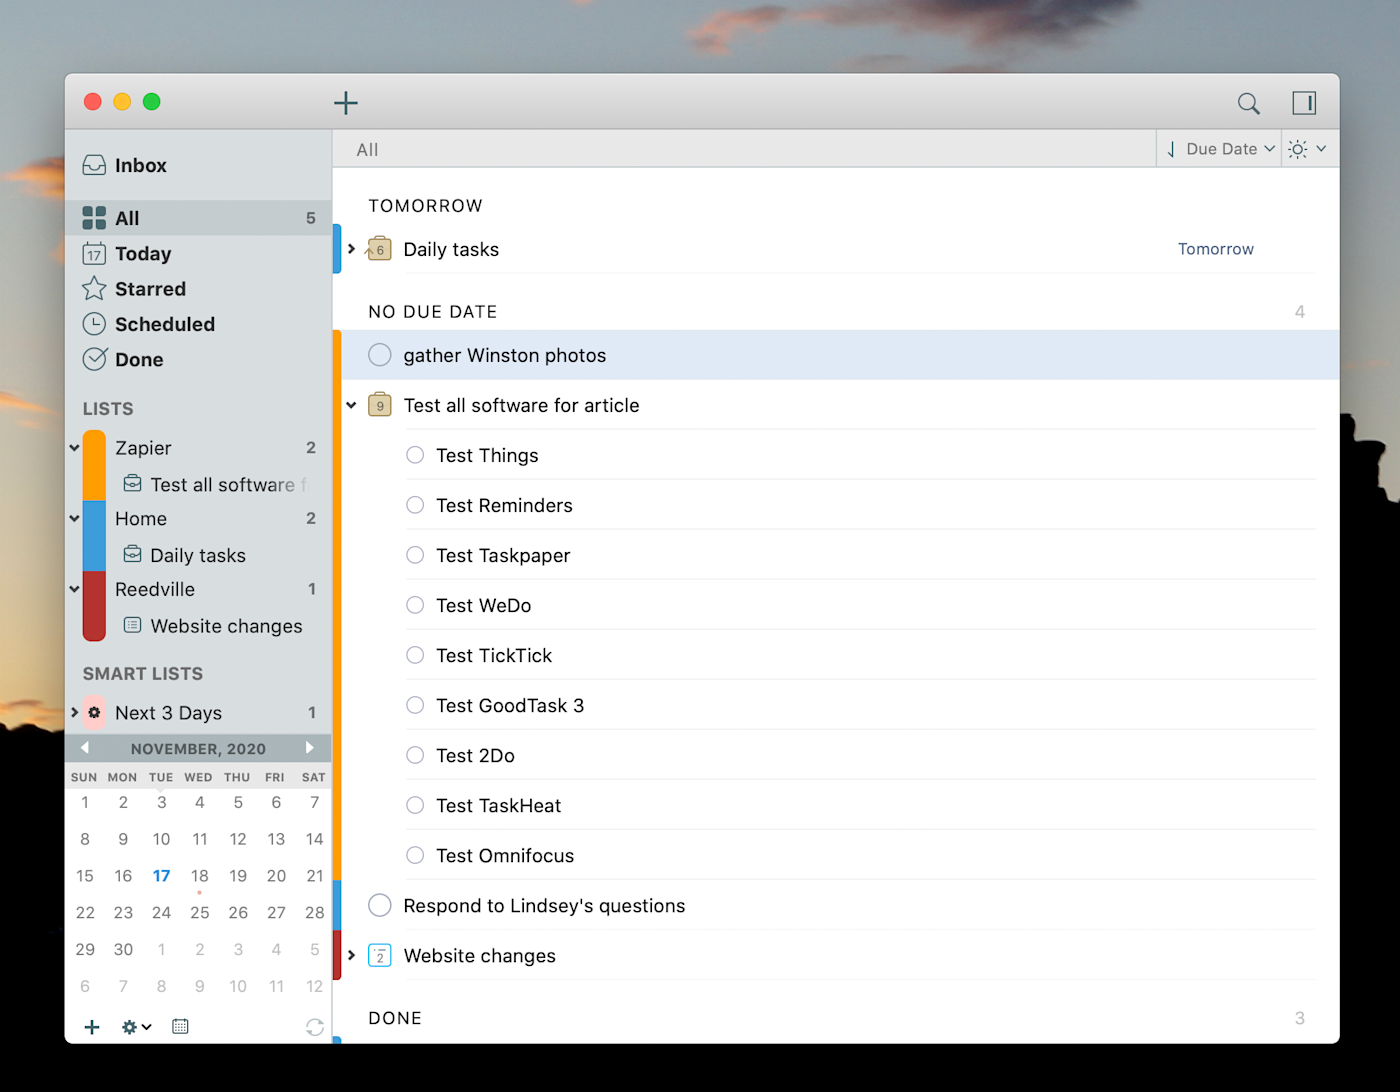
Task: Open the sidebar settings gear menu
Action: pyautogui.click(x=136, y=1027)
